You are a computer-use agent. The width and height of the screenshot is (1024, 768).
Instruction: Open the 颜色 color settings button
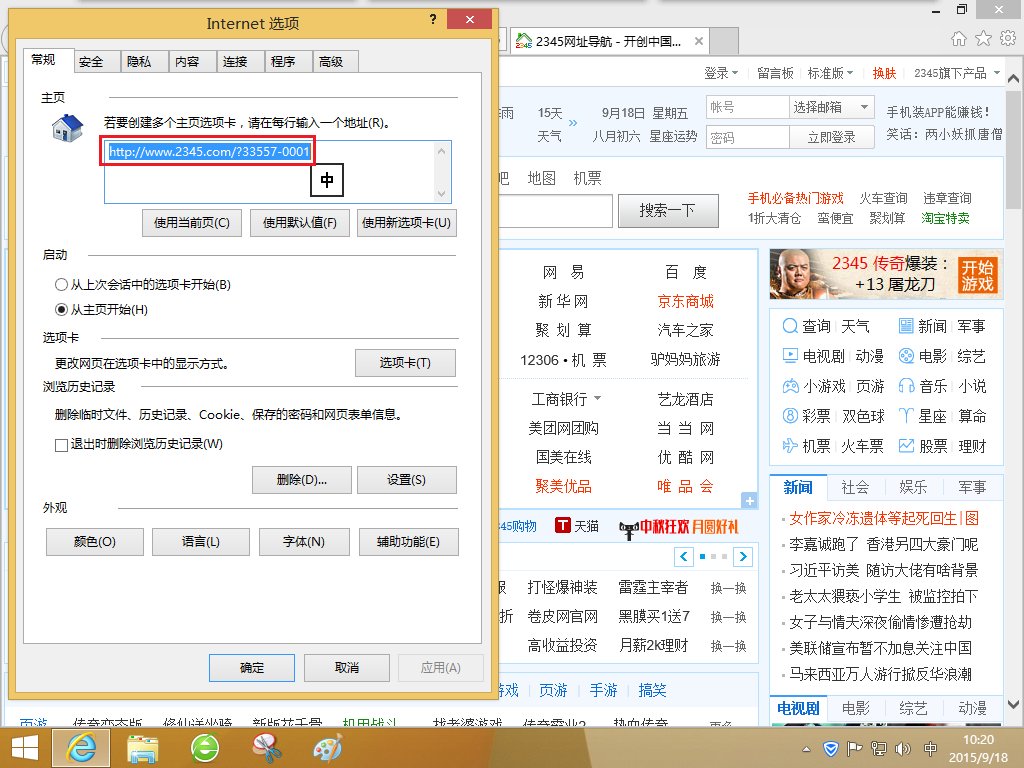pyautogui.click(x=95, y=542)
